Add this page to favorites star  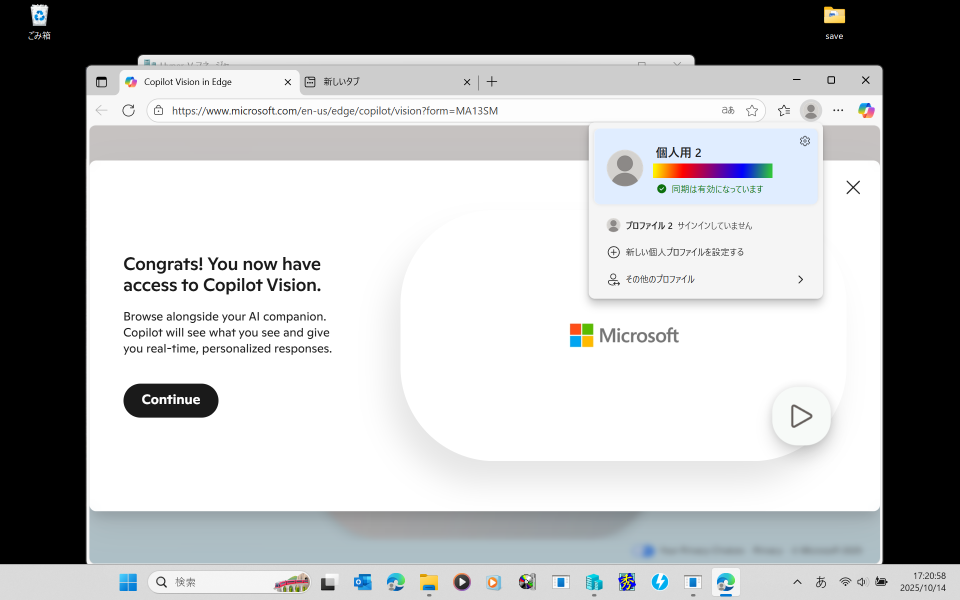[x=752, y=110]
